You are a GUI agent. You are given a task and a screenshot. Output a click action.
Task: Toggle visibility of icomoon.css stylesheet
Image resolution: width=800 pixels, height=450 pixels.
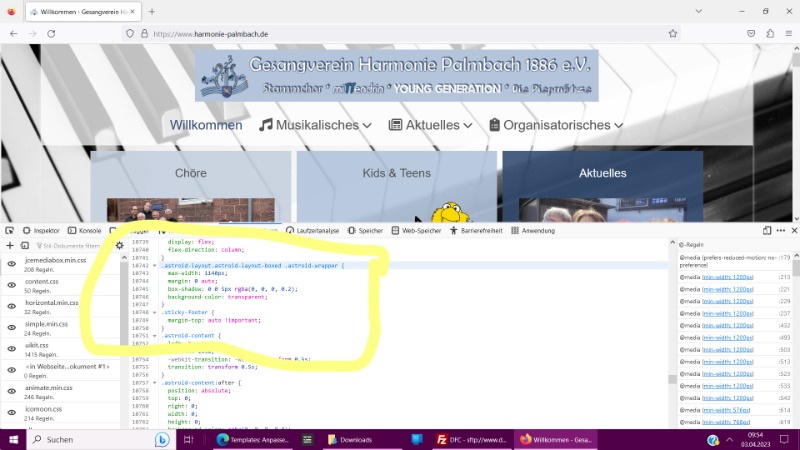(12, 412)
